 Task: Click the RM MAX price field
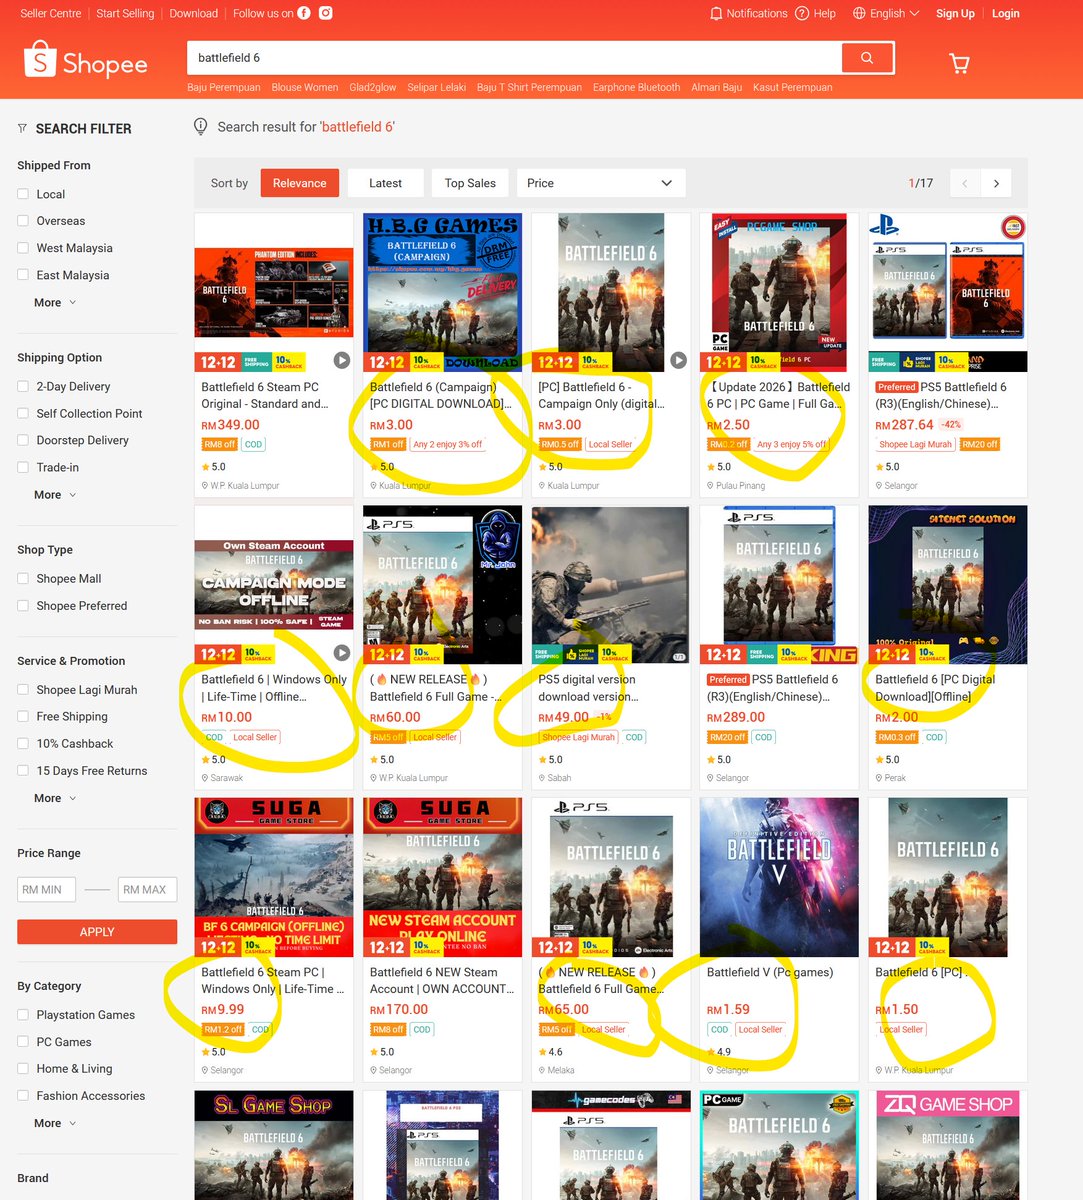[x=147, y=889]
